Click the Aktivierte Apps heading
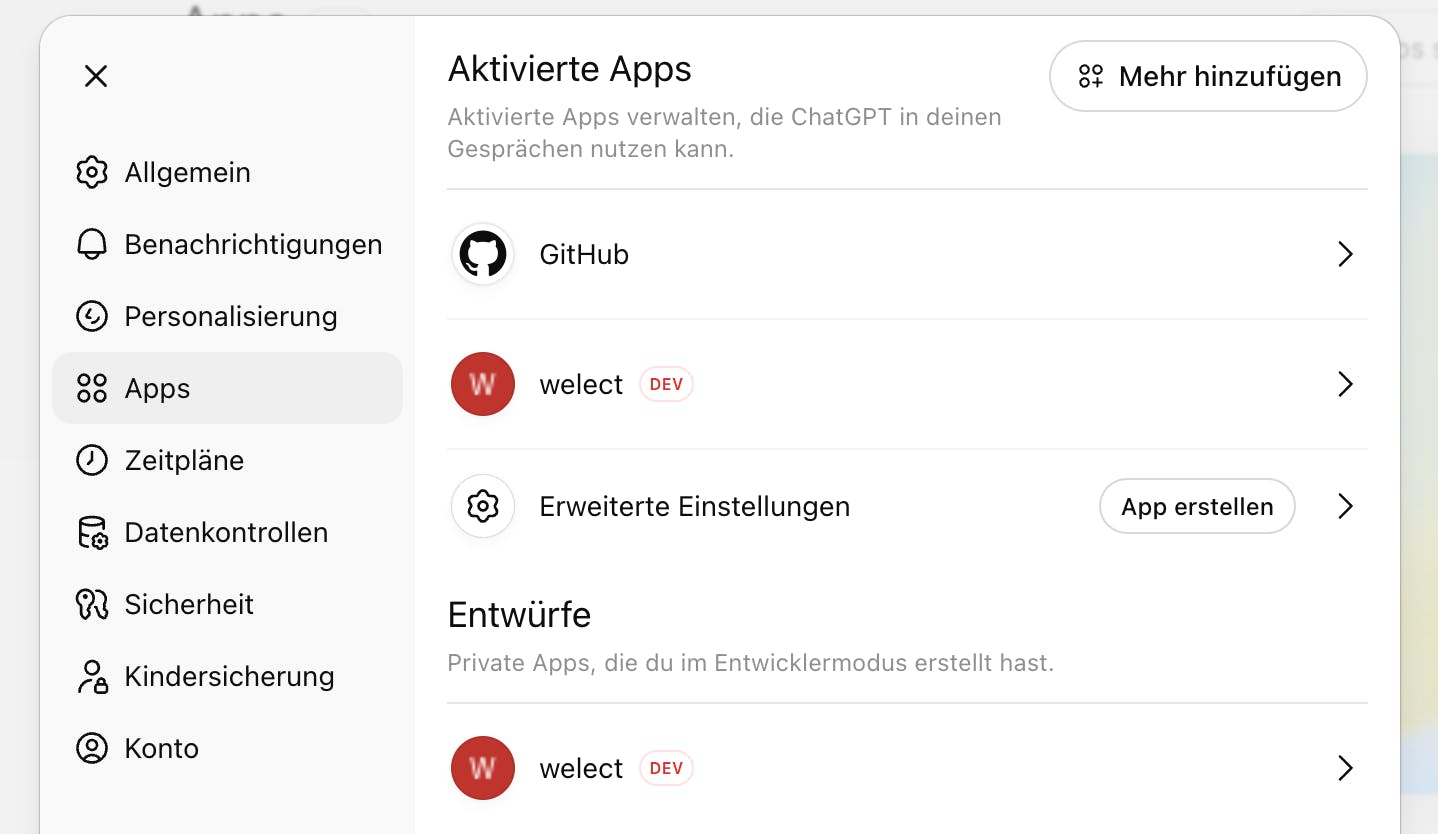This screenshot has width=1438, height=834. click(x=570, y=69)
